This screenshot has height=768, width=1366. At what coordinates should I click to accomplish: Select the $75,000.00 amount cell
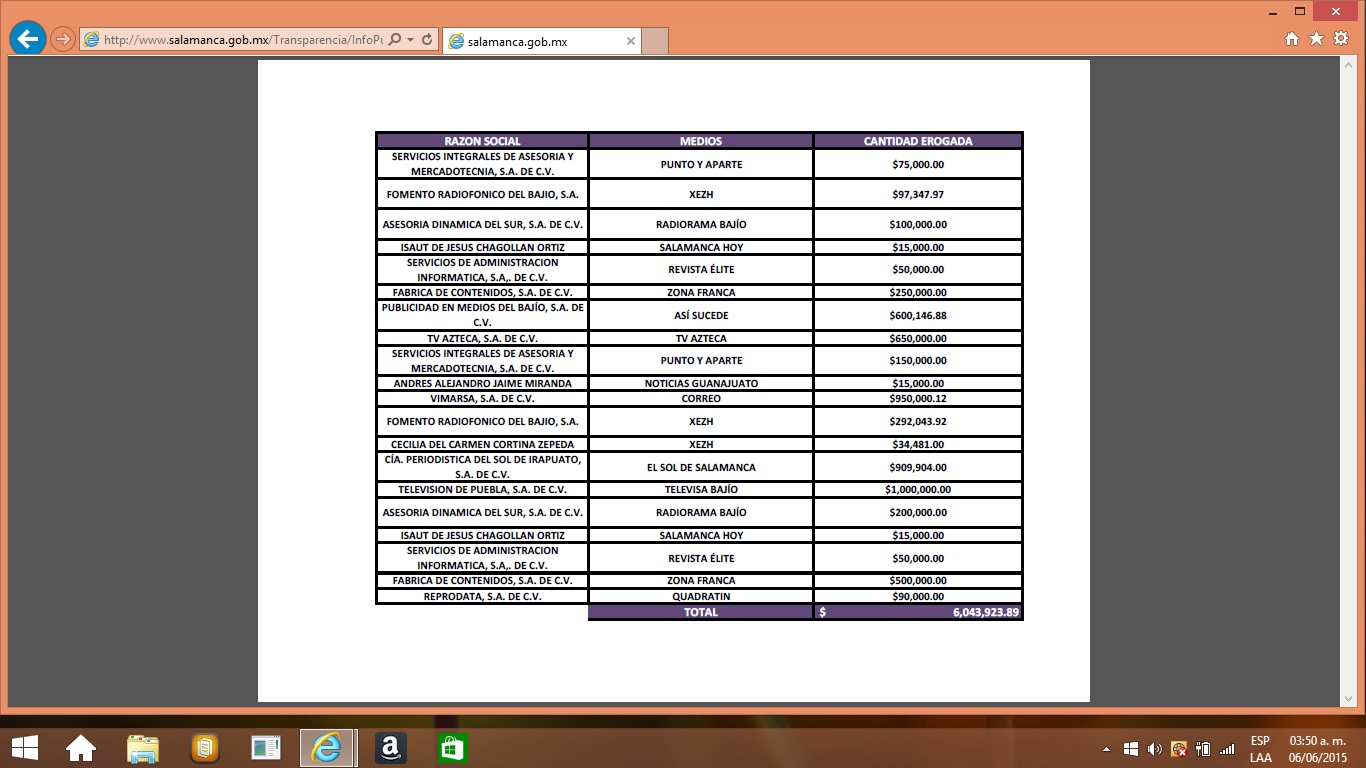click(918, 164)
